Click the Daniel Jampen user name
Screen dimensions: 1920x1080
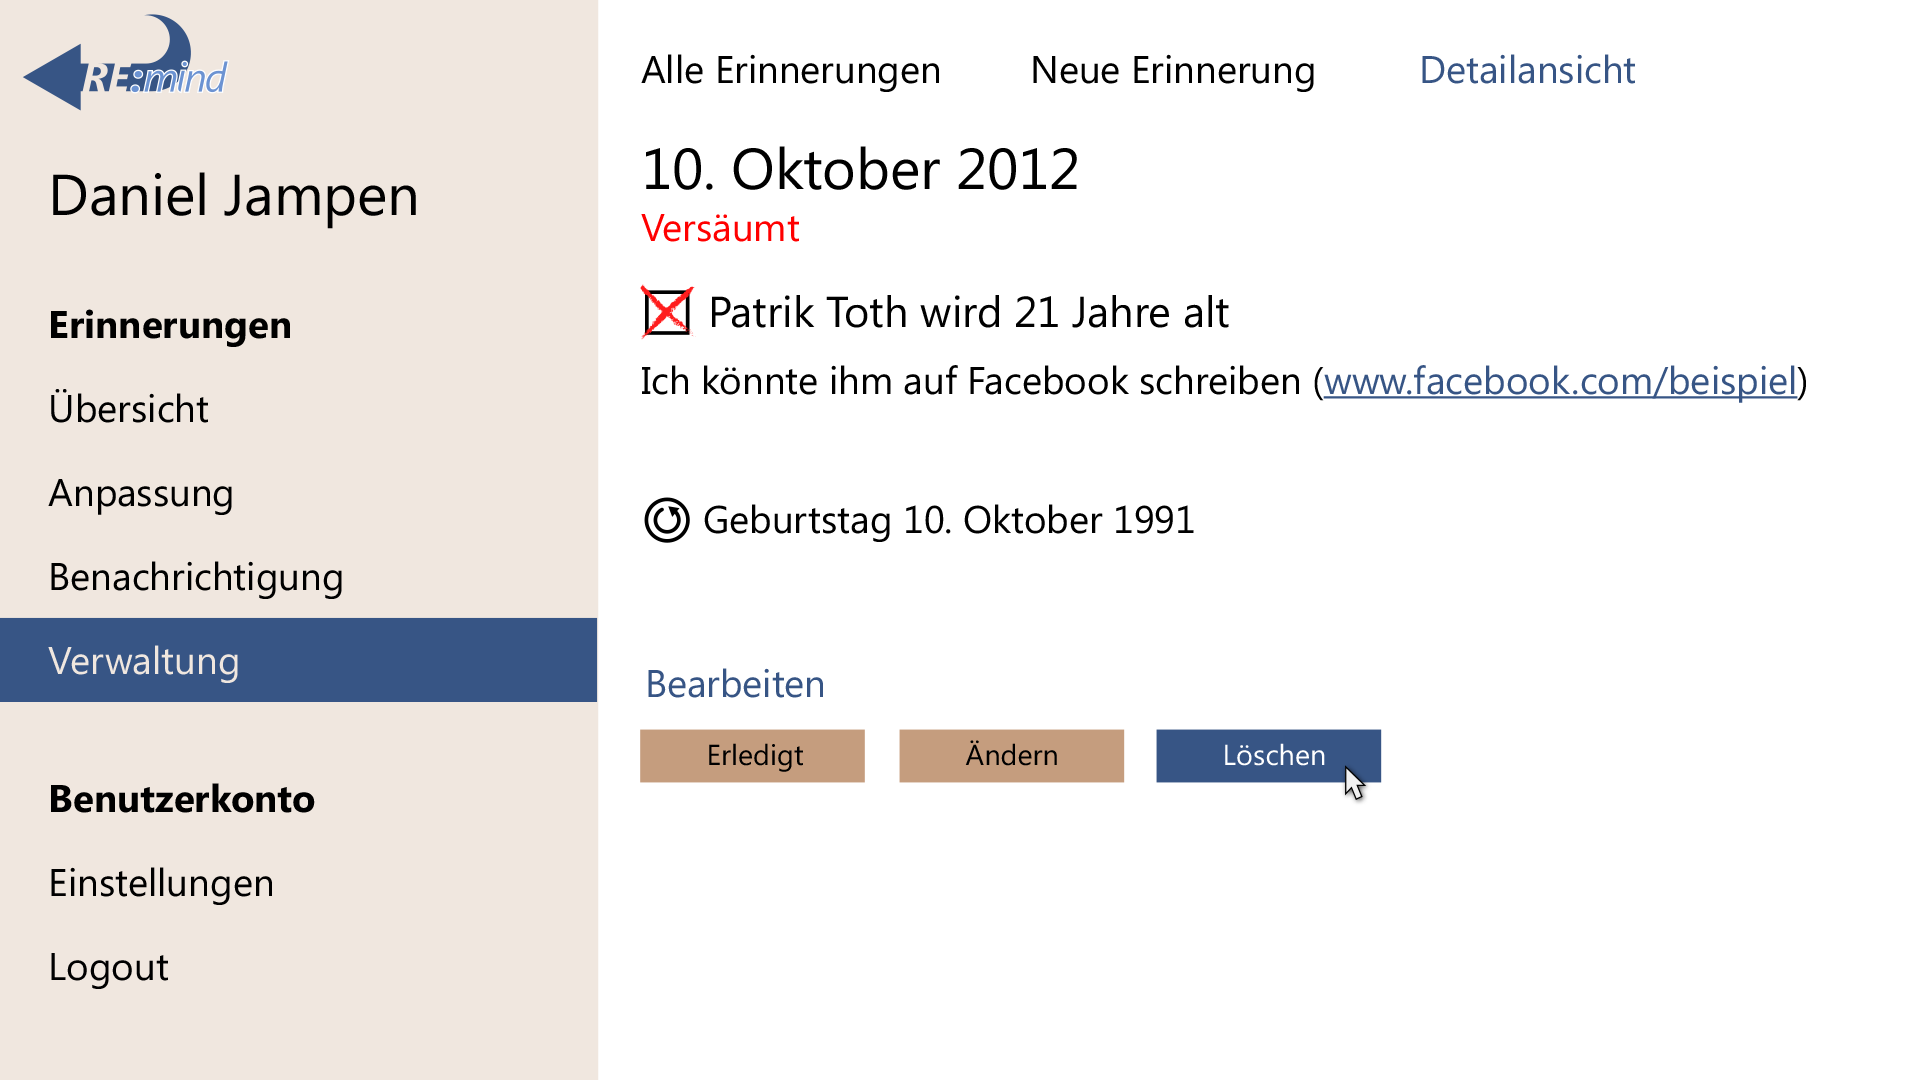pyautogui.click(x=234, y=196)
